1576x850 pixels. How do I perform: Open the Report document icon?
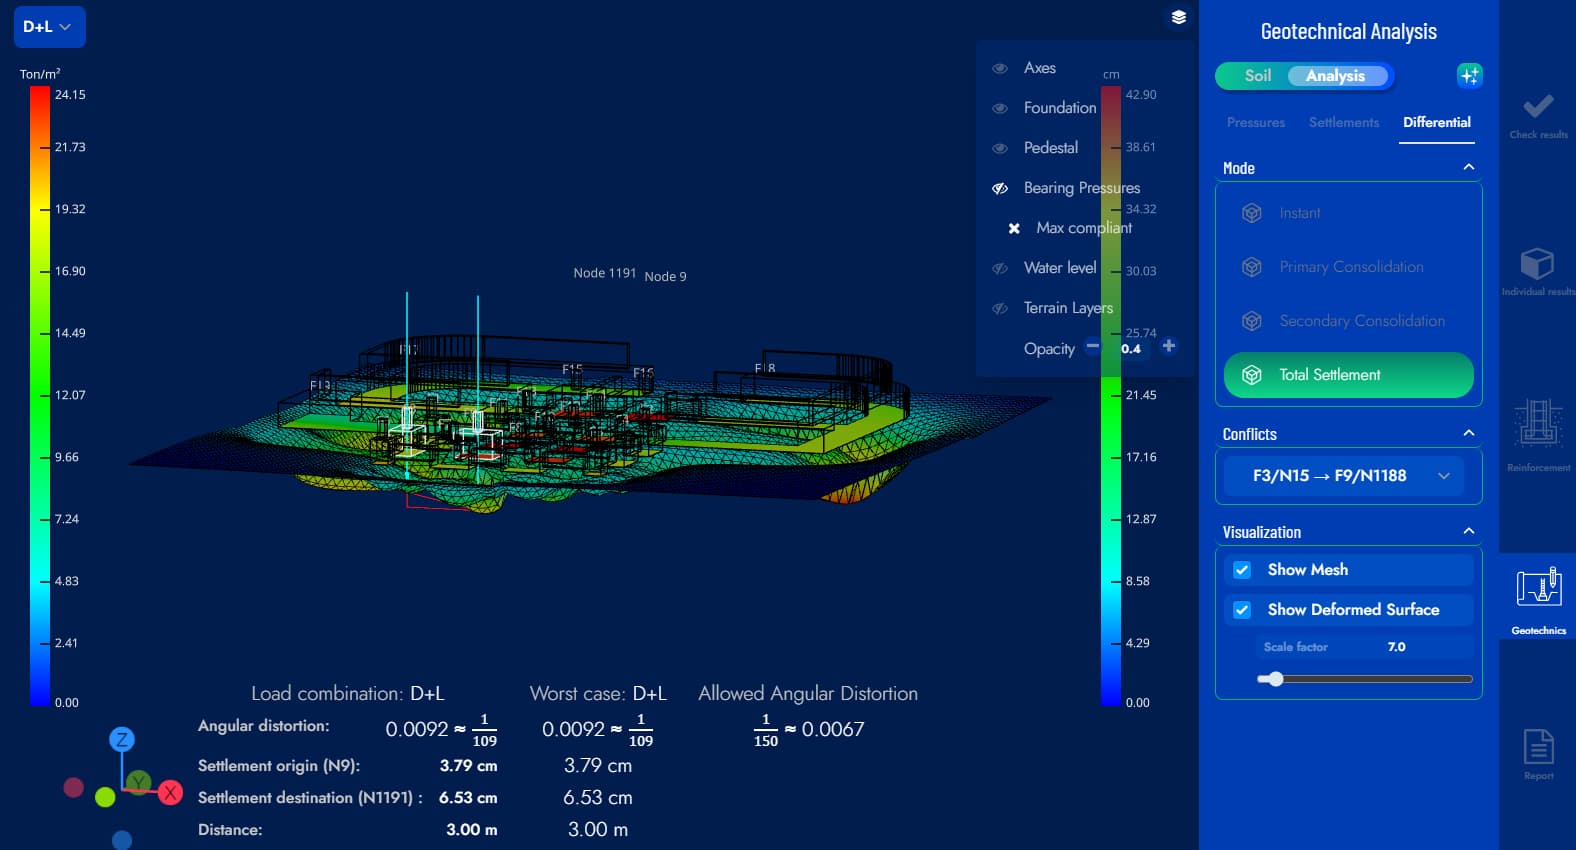1538,750
